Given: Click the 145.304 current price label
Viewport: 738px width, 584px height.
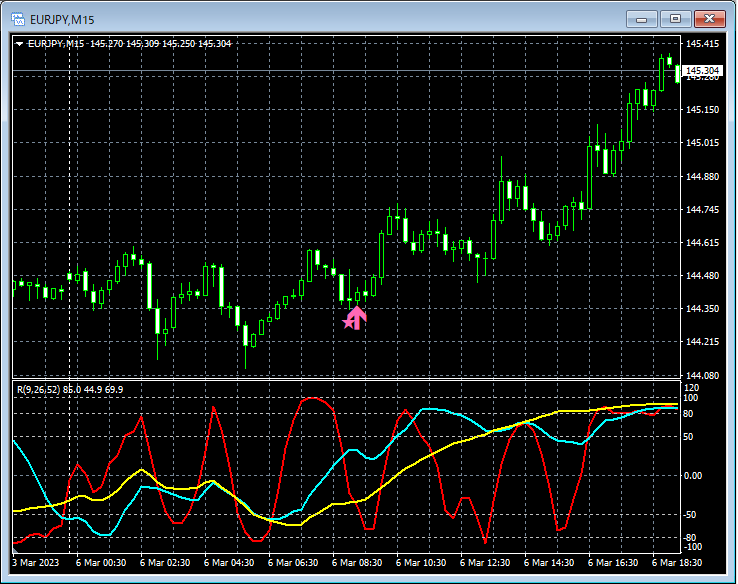Looking at the screenshot, I should click(702, 71).
